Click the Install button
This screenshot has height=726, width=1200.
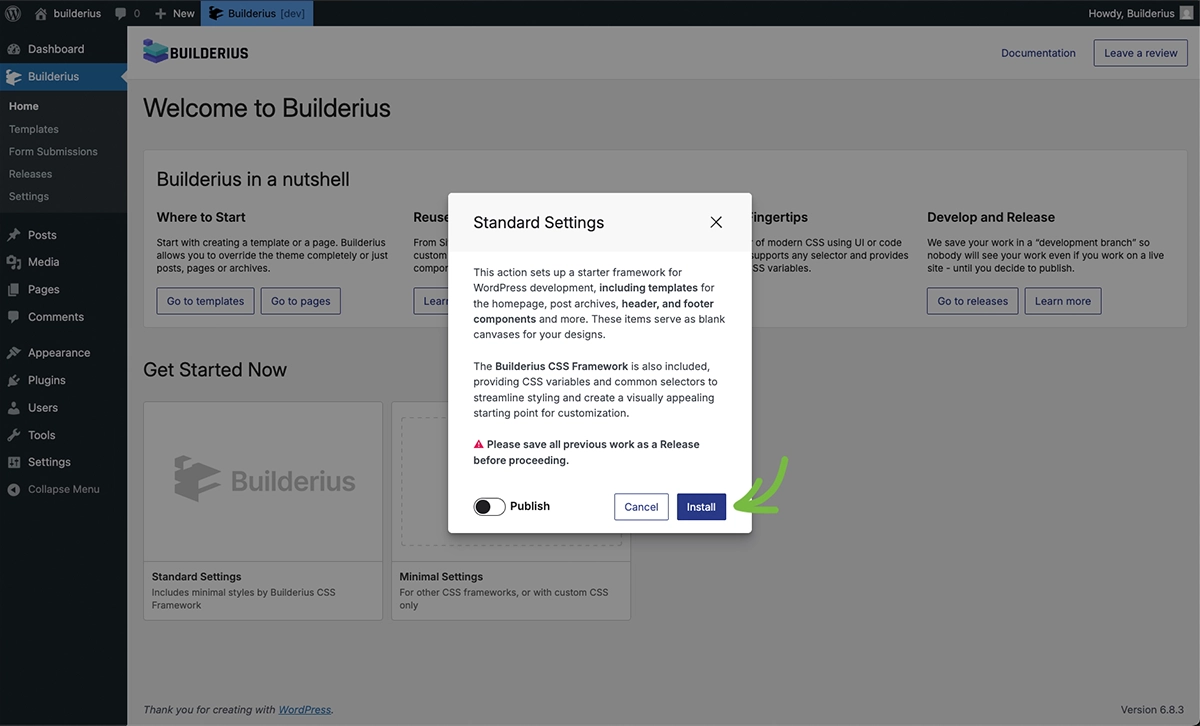click(x=701, y=507)
